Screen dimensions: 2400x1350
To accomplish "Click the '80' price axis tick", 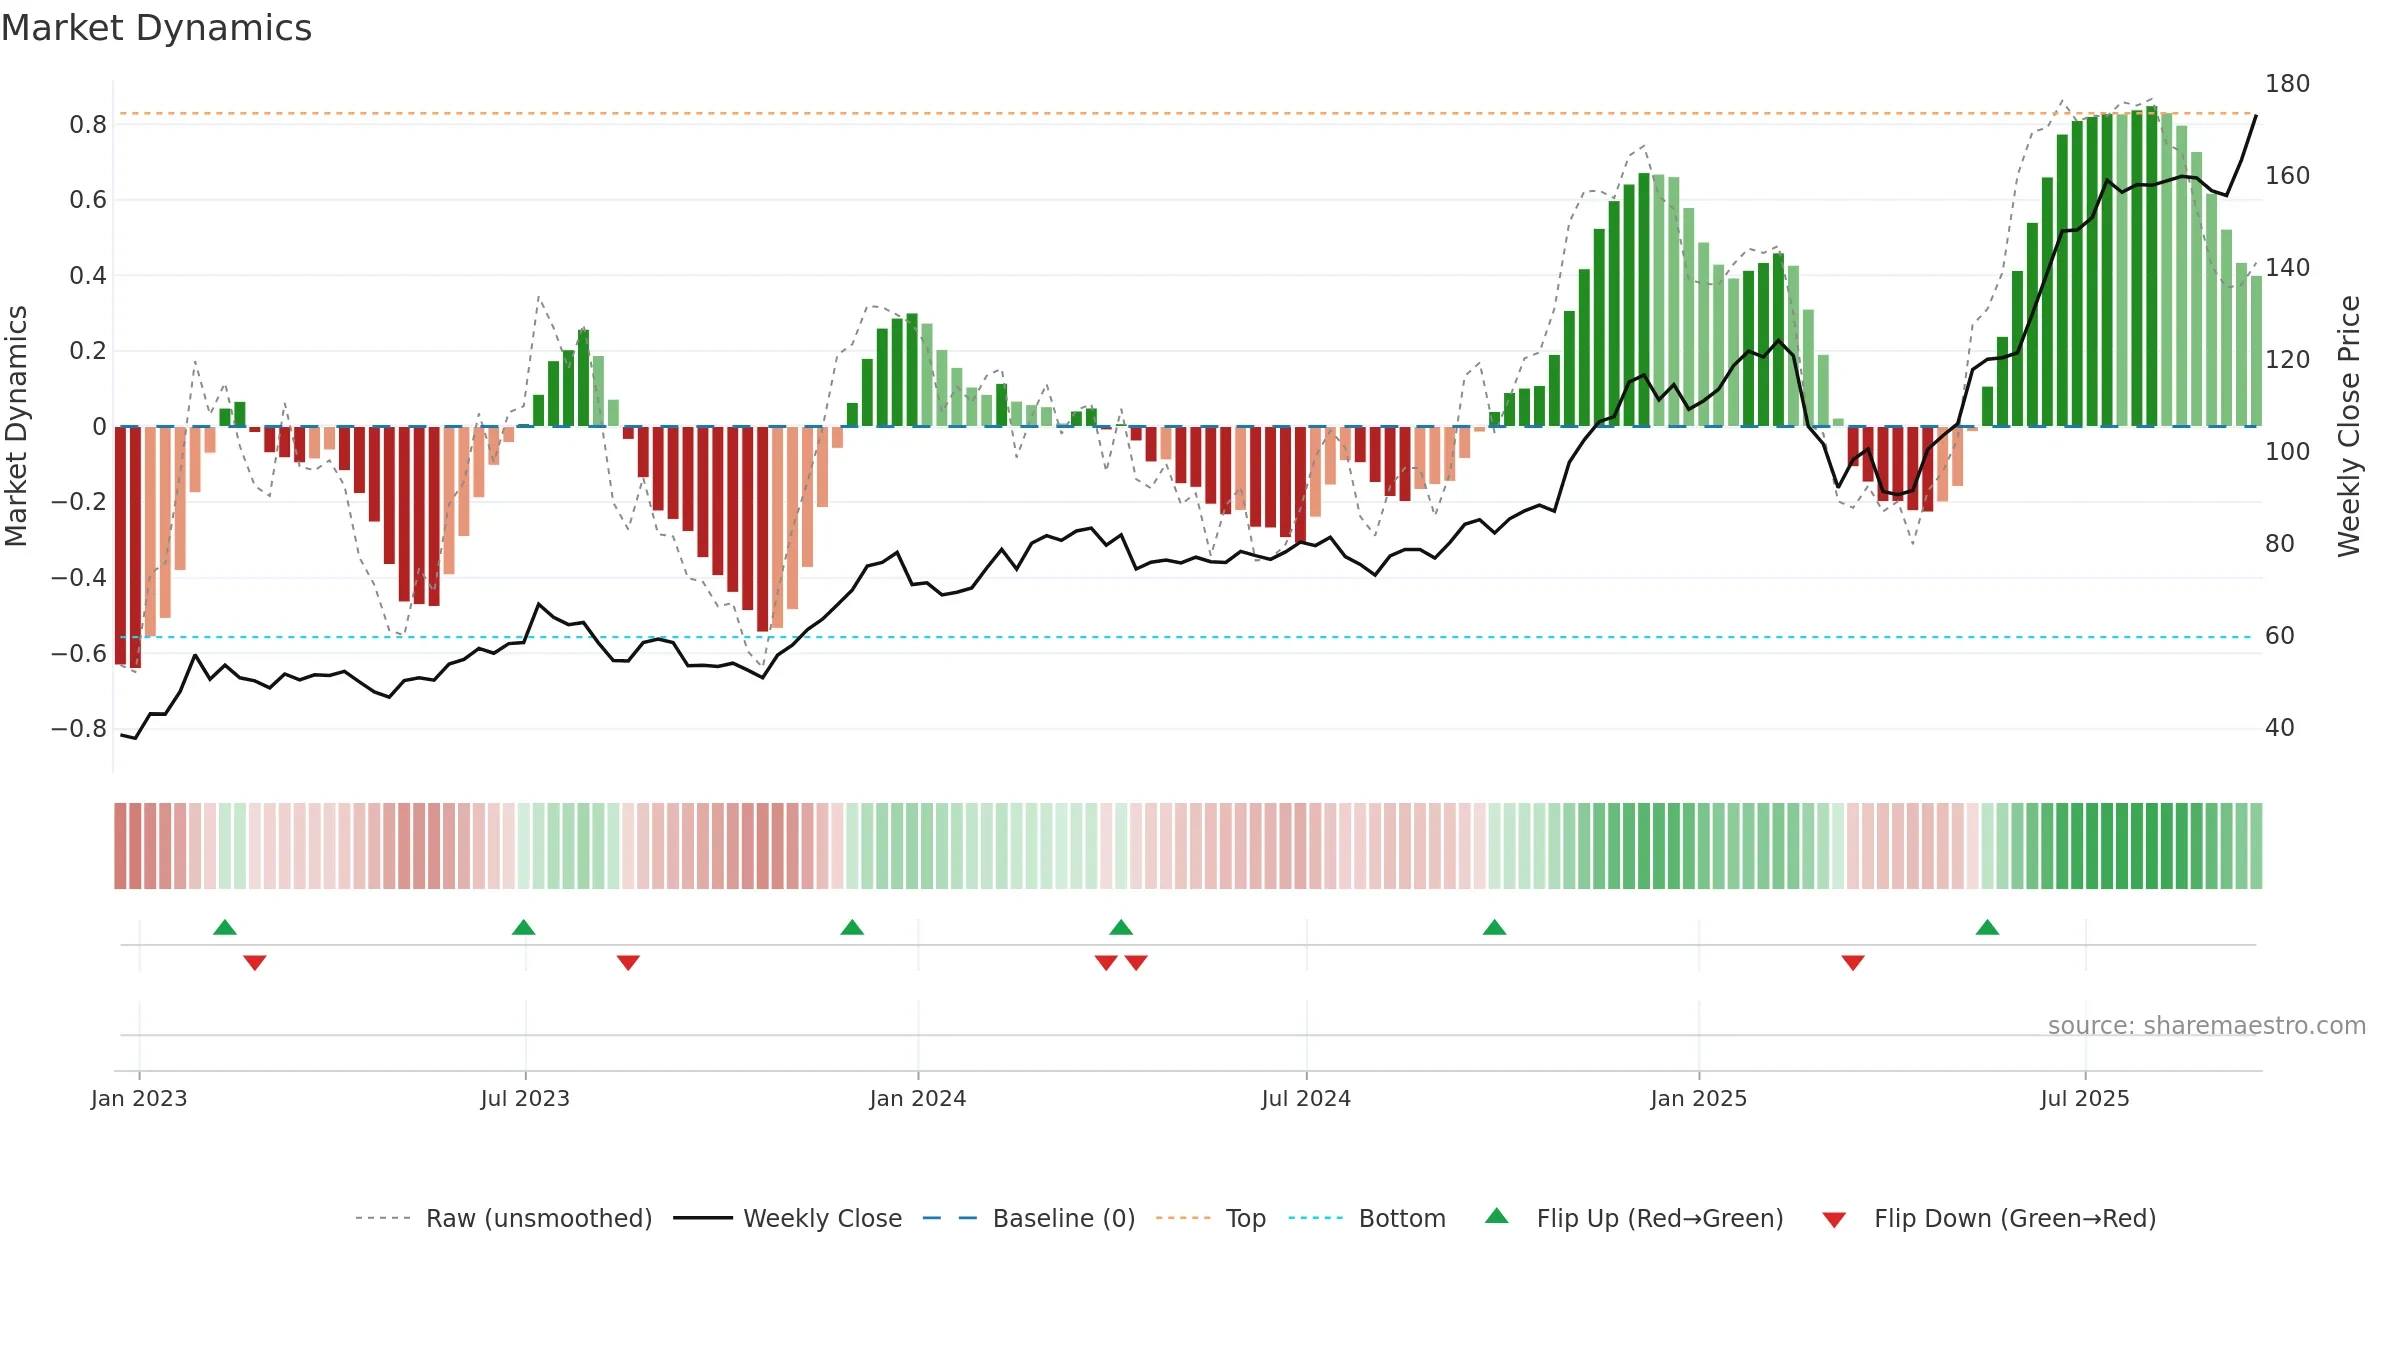I will point(2280,544).
